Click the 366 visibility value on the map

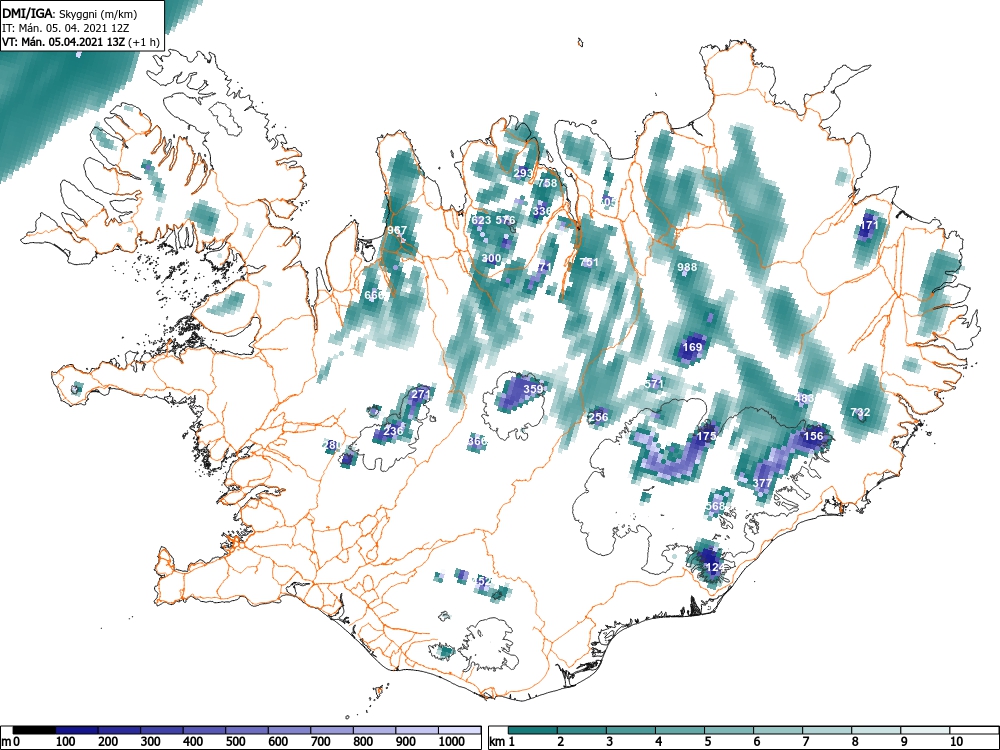477,441
